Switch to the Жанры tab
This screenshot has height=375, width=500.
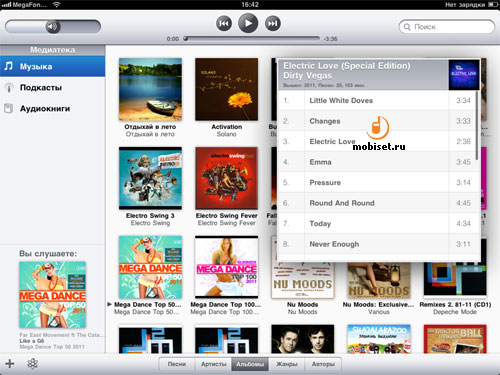(x=287, y=364)
